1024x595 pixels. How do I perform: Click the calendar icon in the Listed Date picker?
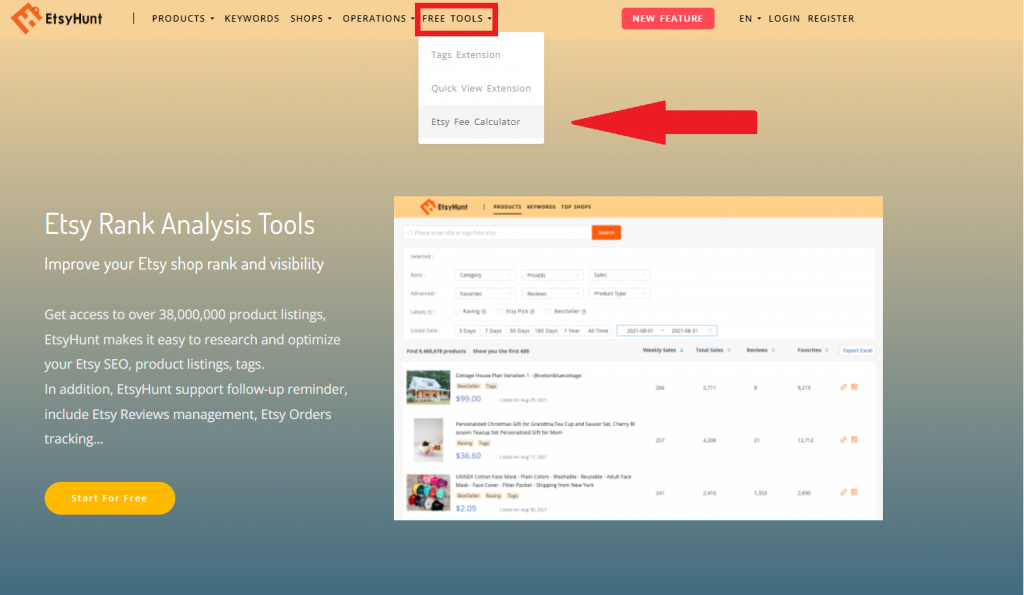[710, 330]
